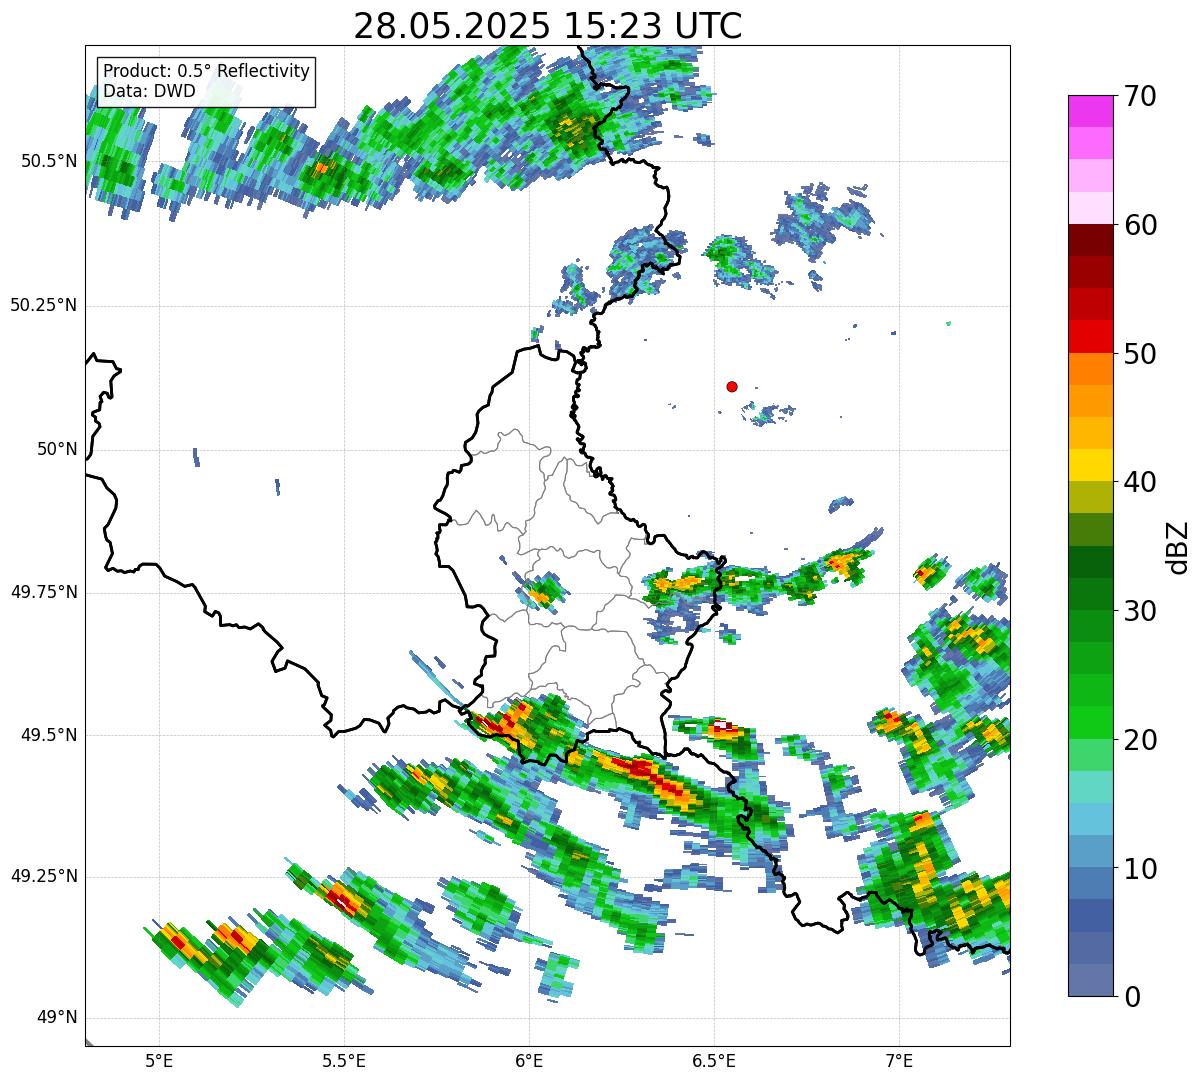Pick the darkest maroon colorbar segment below 60
Viewport: 1202px width, 1081px height.
(x=1090, y=240)
